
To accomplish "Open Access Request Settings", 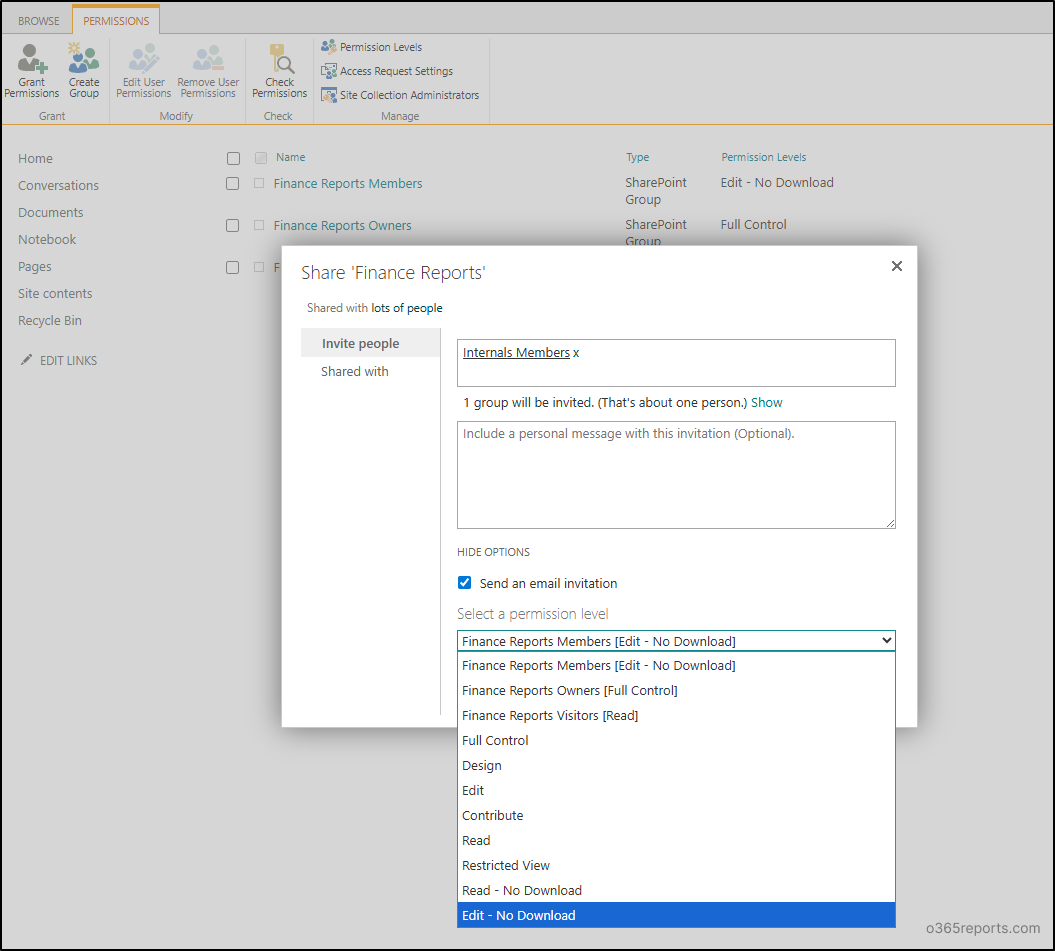I will 330,70.
